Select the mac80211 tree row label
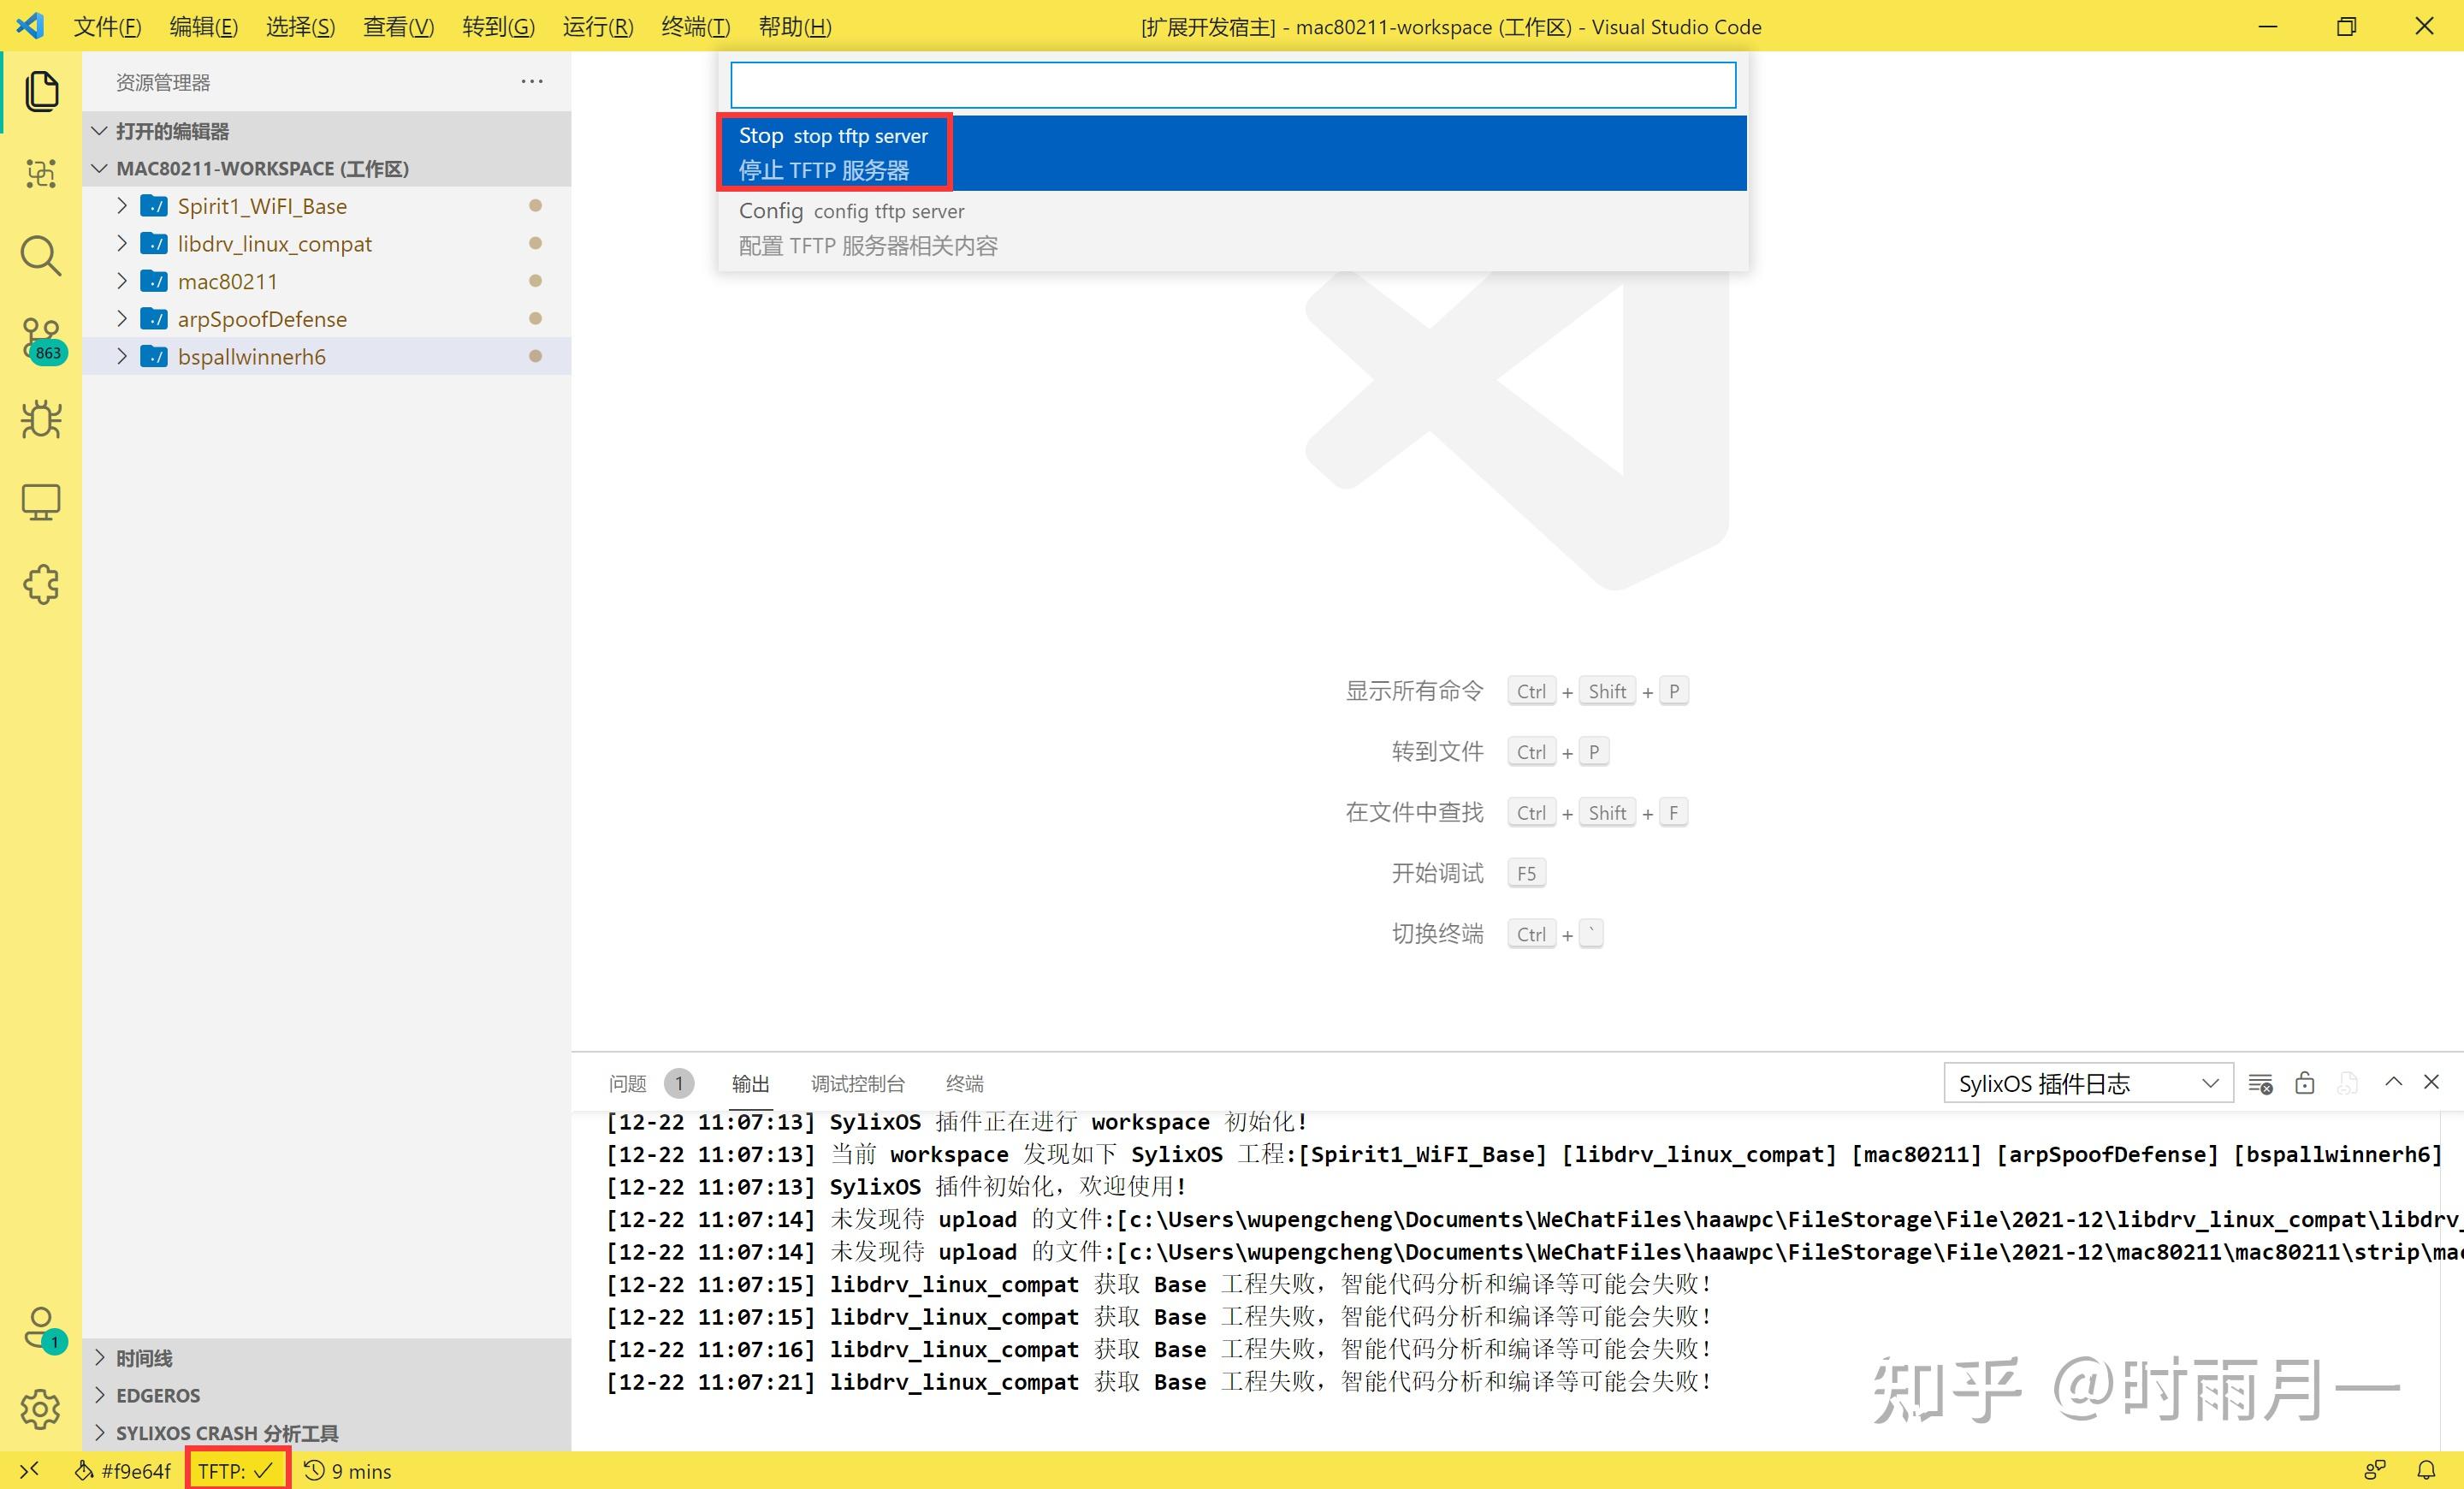This screenshot has width=2464, height=1489. point(227,281)
